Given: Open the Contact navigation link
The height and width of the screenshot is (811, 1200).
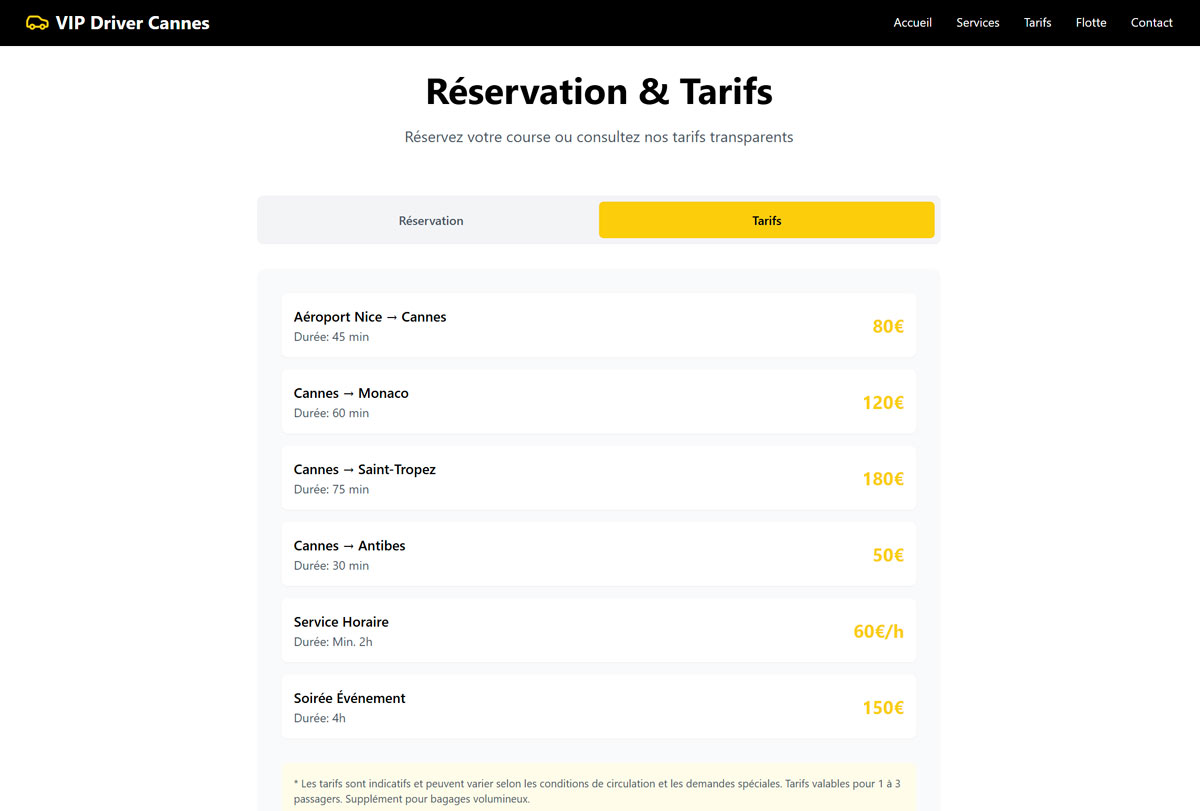Looking at the screenshot, I should coord(1151,23).
